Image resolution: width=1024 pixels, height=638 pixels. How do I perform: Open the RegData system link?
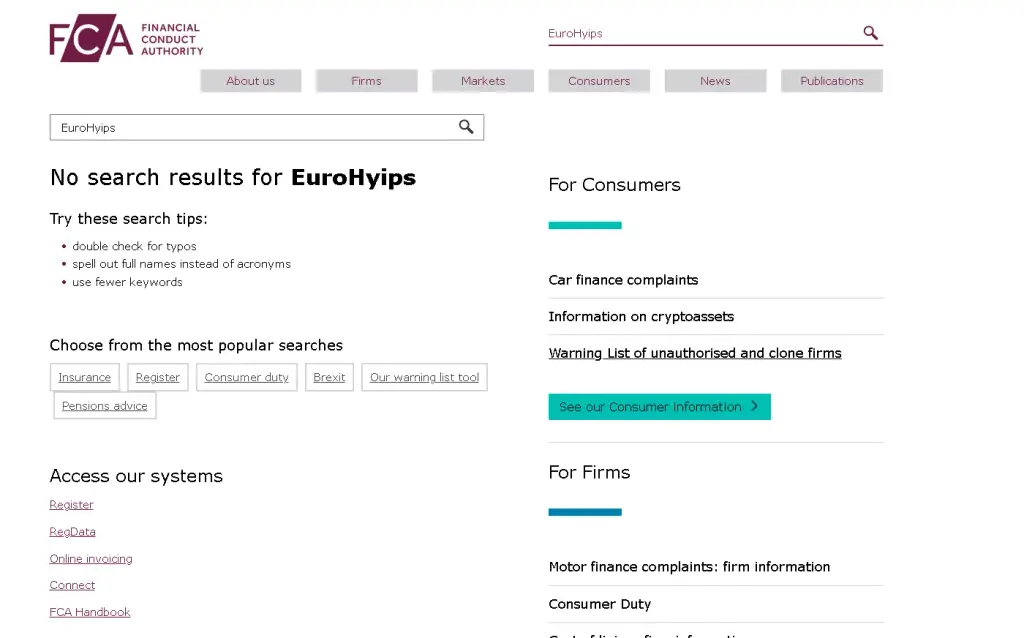click(x=72, y=532)
